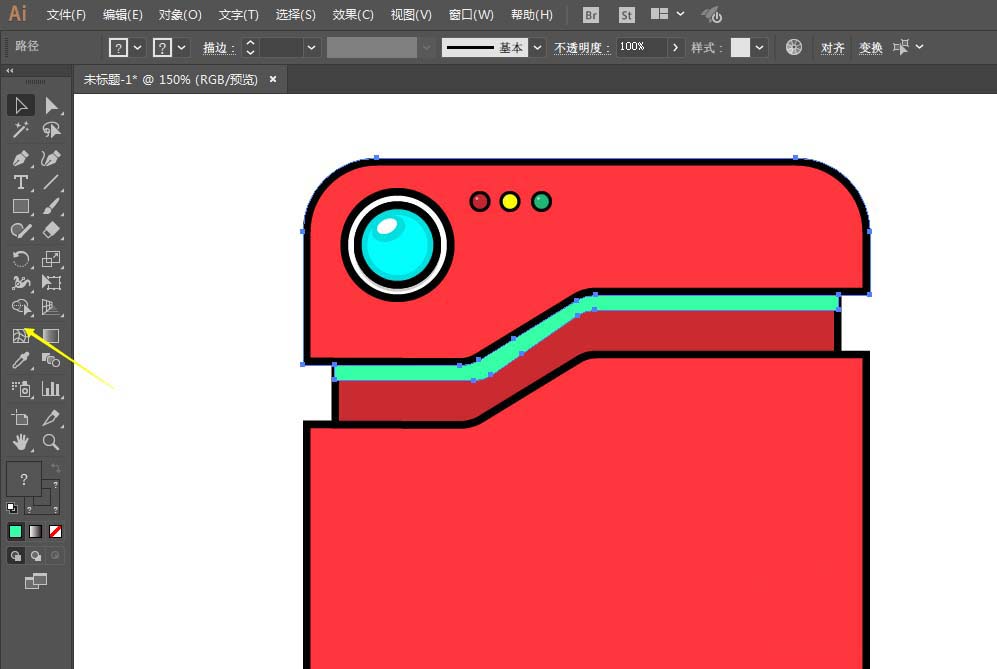Enable Draw Behind mode

[36, 556]
